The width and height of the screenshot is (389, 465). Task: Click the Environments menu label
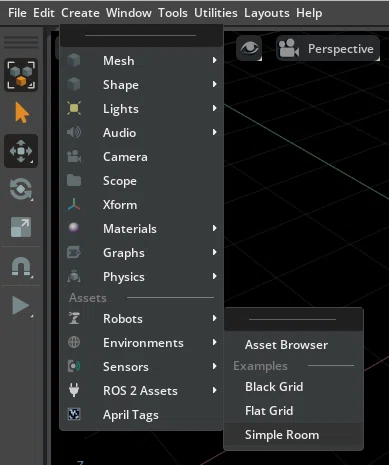tap(143, 343)
